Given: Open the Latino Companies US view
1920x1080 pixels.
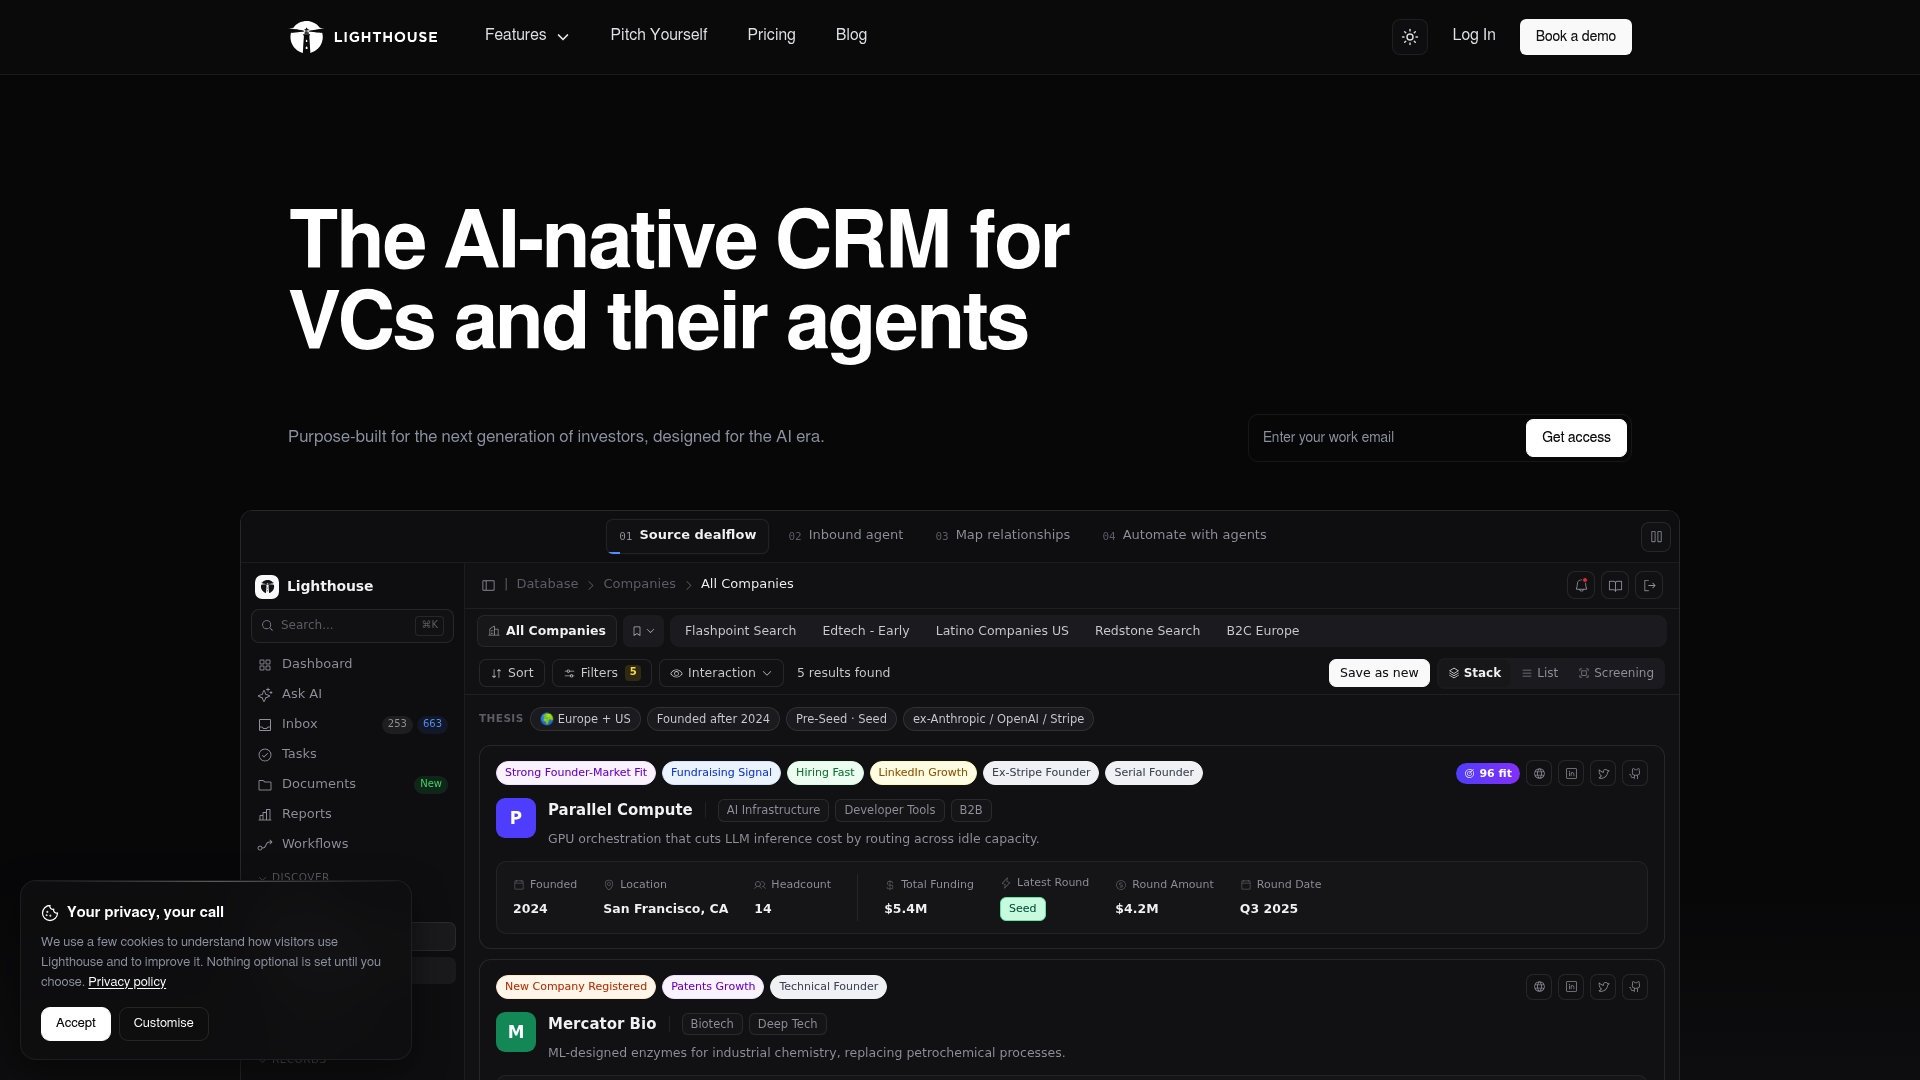Looking at the screenshot, I should [1002, 631].
